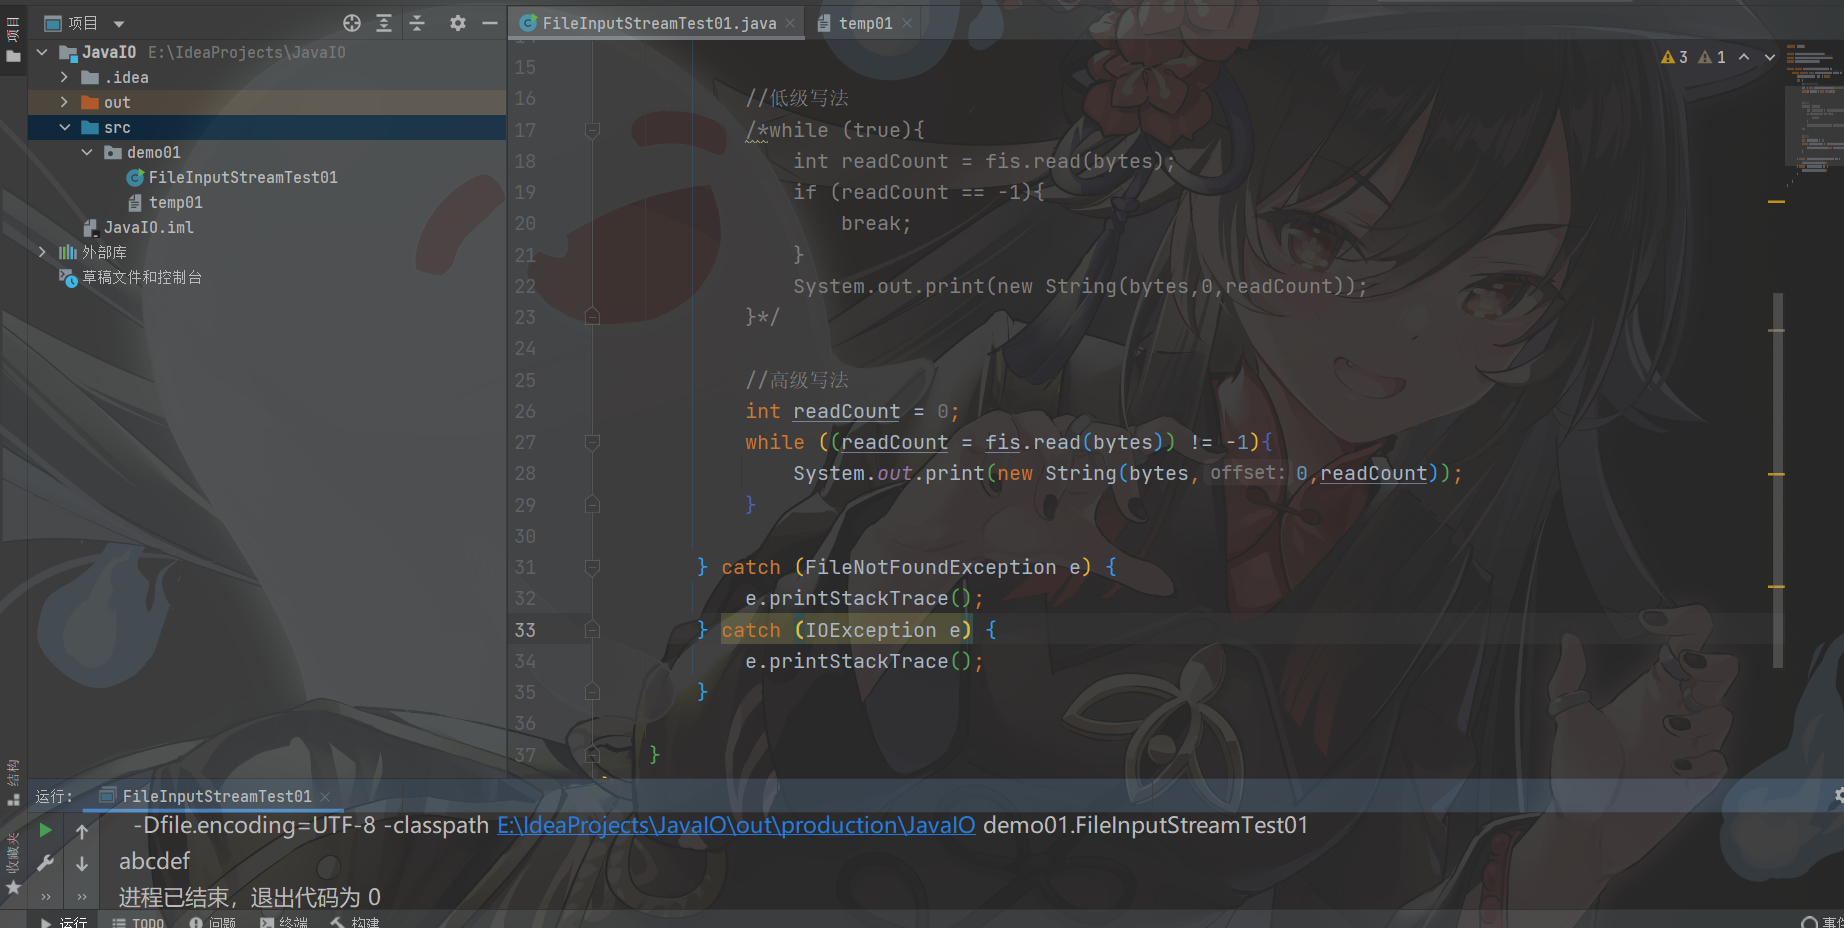Click the wrench icon in run panel

[45, 862]
